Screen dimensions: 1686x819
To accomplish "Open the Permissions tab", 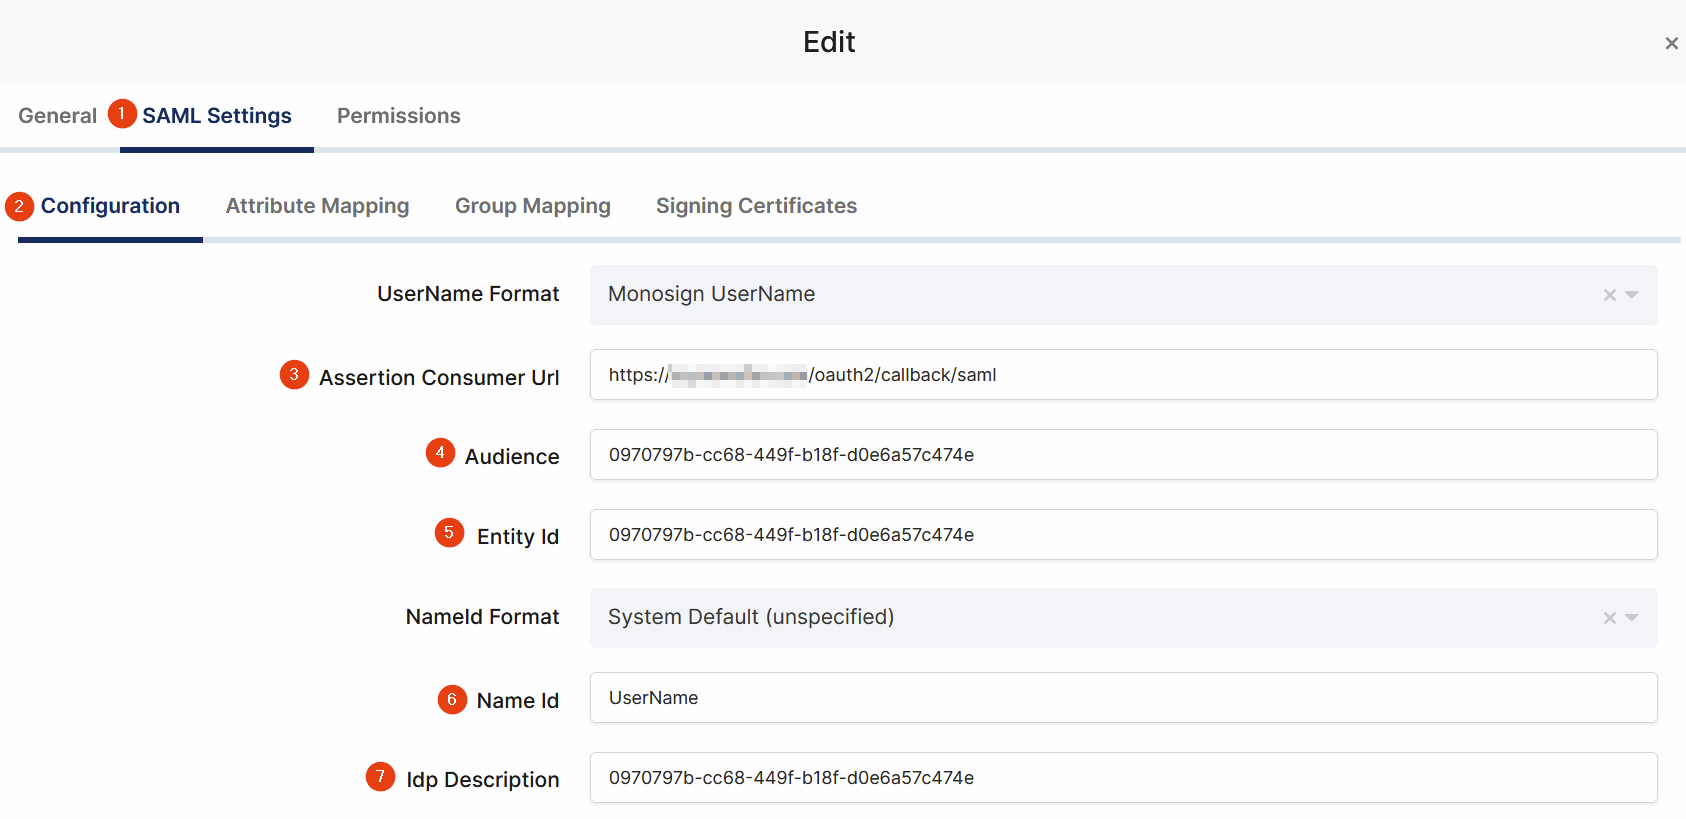I will 398,116.
